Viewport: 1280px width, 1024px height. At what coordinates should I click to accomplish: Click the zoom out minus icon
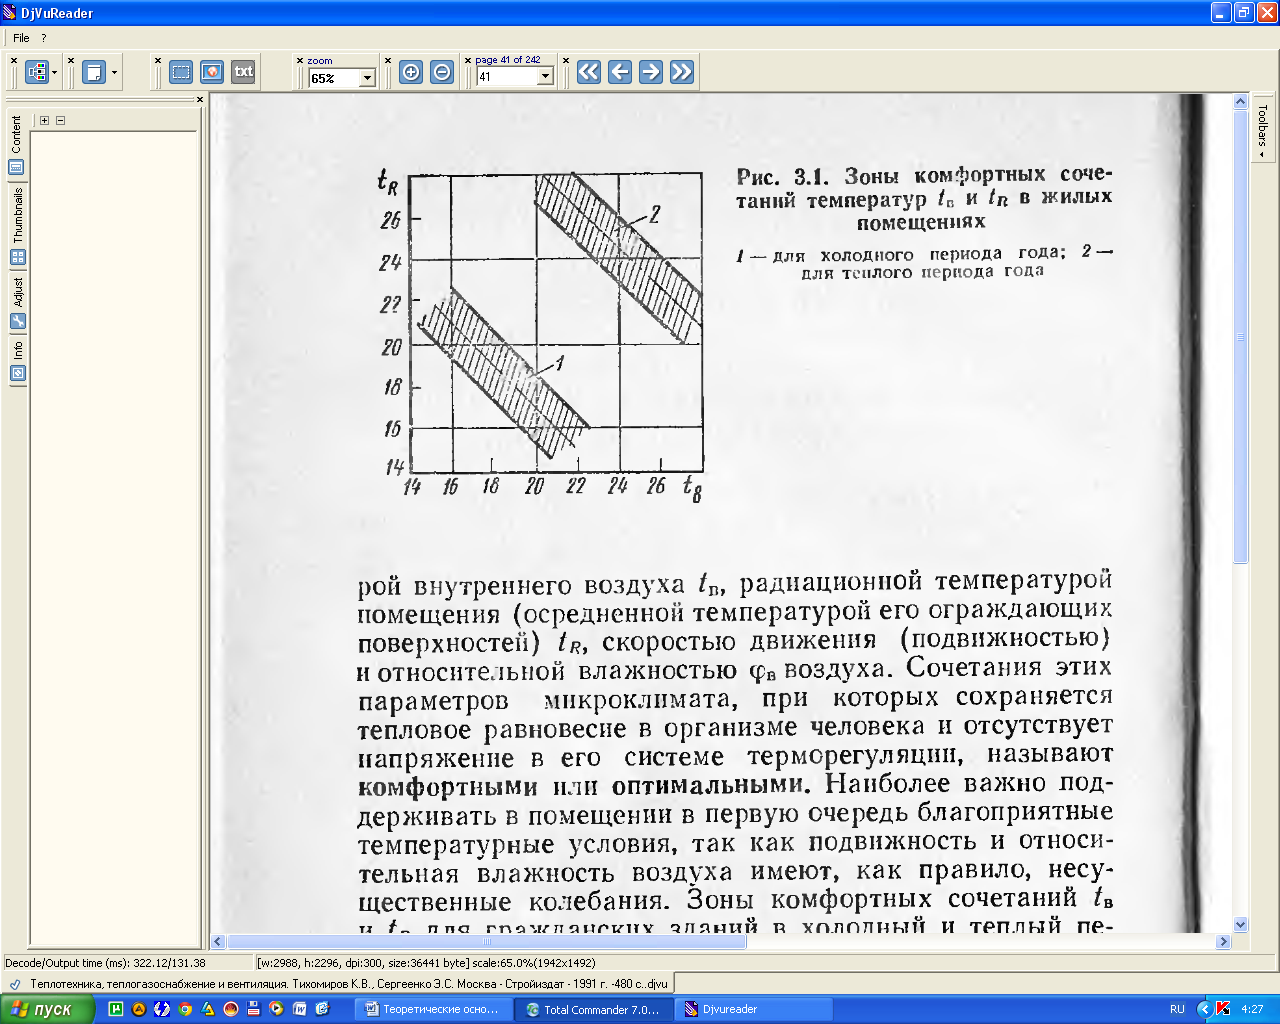point(442,72)
